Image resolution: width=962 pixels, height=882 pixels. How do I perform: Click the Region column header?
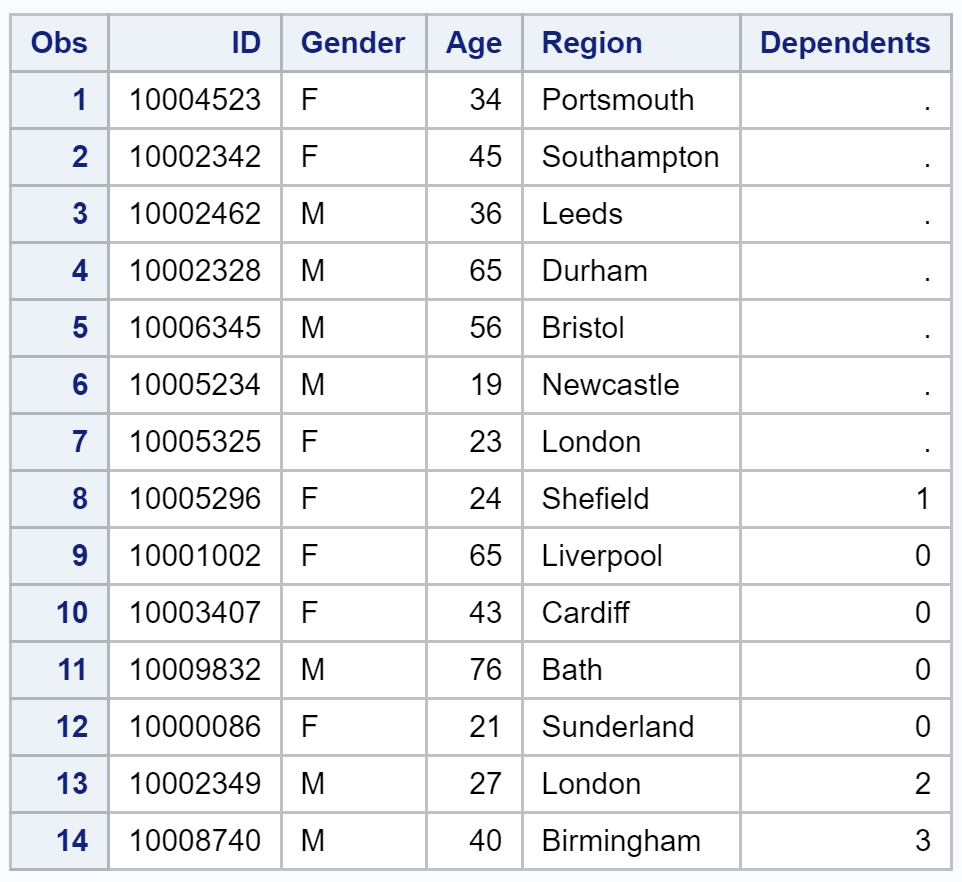[631, 43]
